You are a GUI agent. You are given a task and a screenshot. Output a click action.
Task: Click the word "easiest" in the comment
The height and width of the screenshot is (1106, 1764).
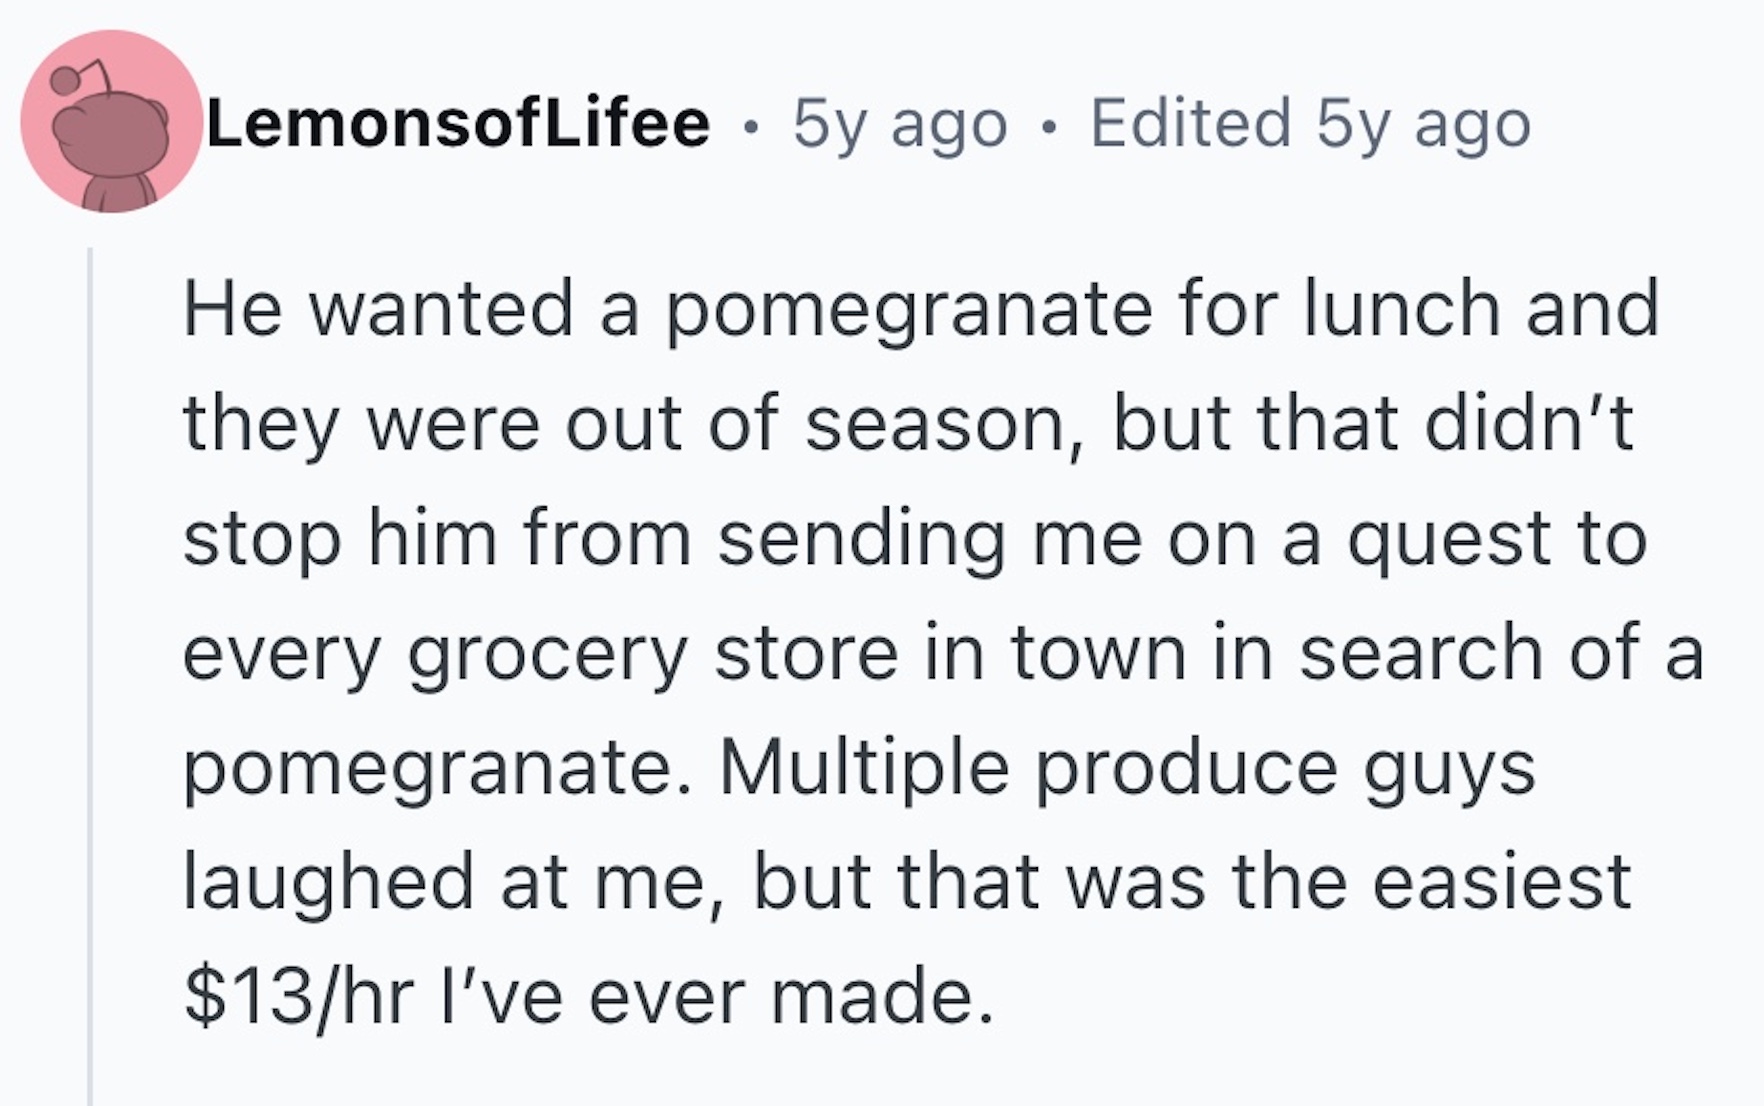click(1501, 883)
